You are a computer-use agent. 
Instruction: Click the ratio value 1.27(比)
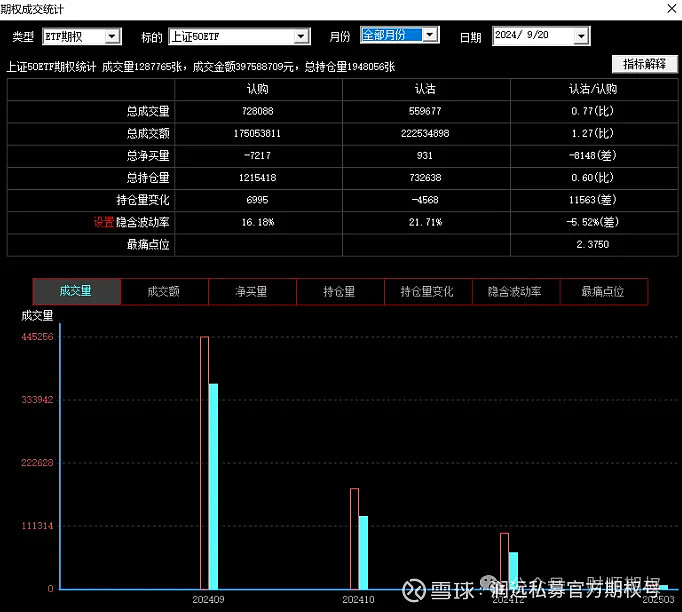coord(592,134)
